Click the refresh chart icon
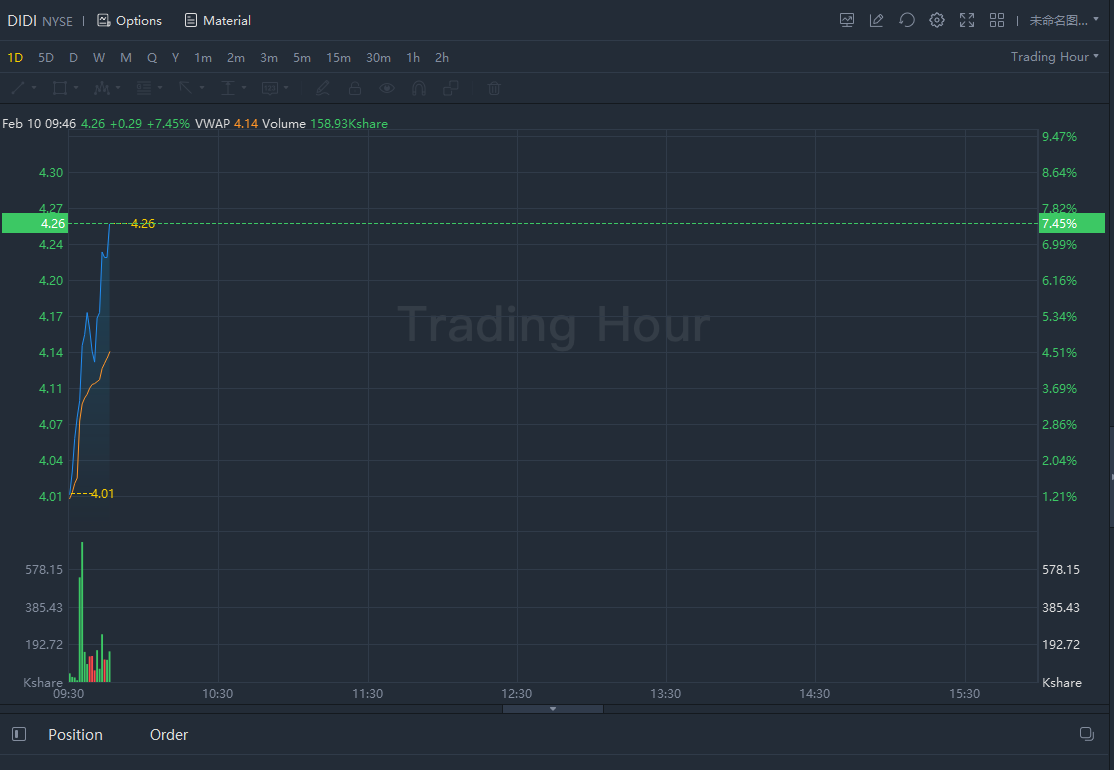The width and height of the screenshot is (1114, 770). (x=907, y=21)
